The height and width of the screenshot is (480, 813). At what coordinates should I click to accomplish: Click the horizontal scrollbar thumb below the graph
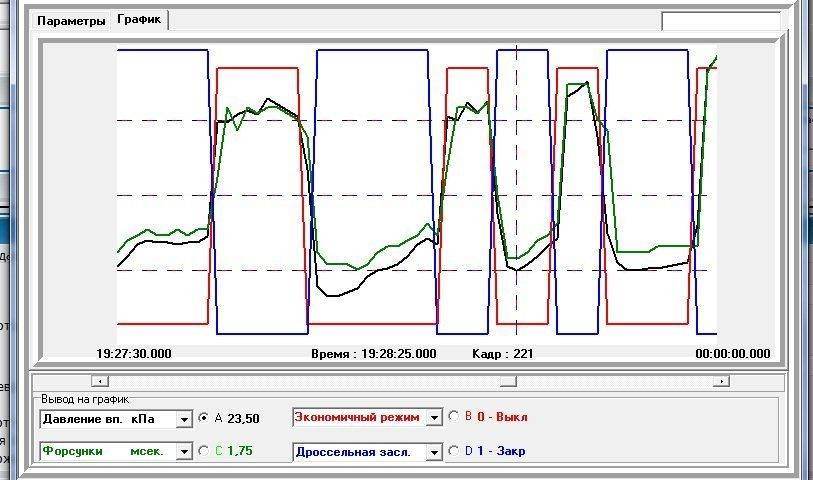point(508,381)
